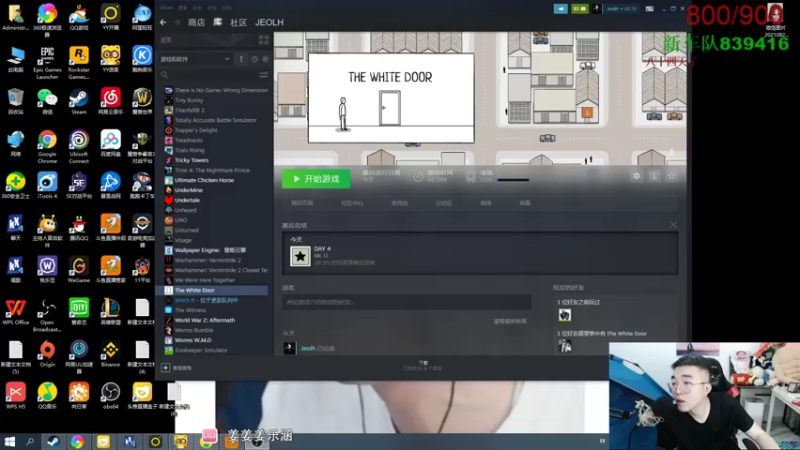This screenshot has height=450, width=800.
Task: Select The White Door list entry
Action: [212, 290]
